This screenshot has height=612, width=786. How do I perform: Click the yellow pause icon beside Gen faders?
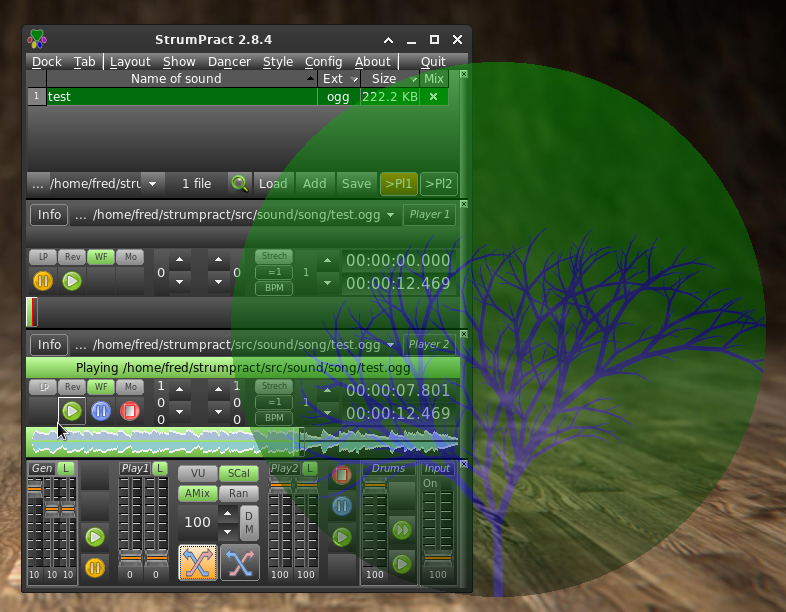(x=95, y=568)
